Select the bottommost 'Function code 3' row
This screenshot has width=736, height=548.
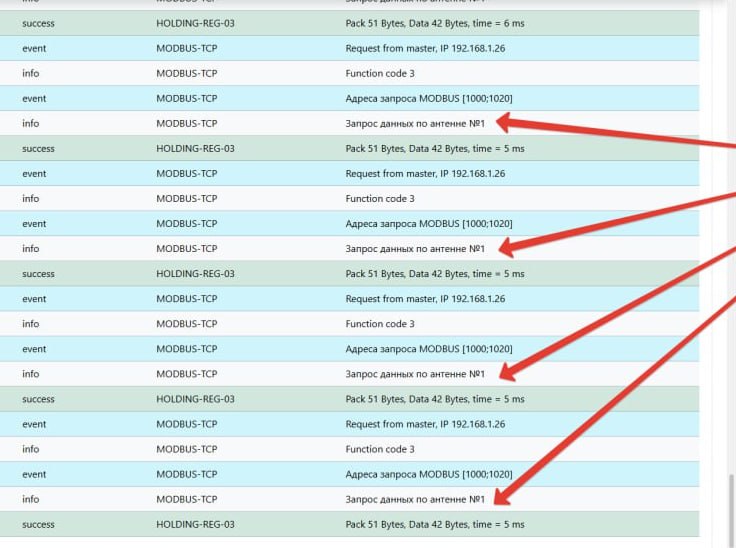click(380, 449)
